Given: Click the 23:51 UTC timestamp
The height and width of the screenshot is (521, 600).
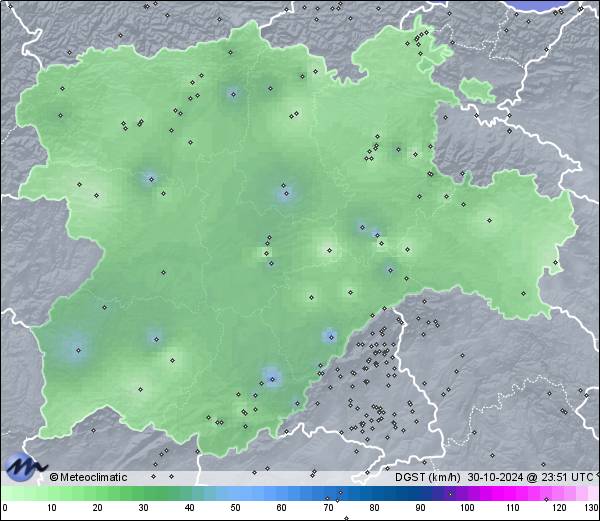Looking at the screenshot, I should [567, 477].
